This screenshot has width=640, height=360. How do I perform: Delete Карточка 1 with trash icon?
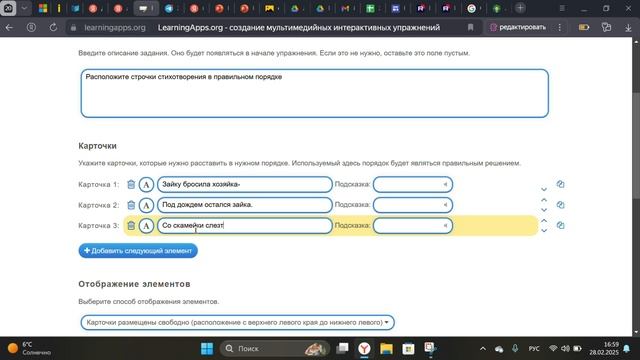[131, 184]
